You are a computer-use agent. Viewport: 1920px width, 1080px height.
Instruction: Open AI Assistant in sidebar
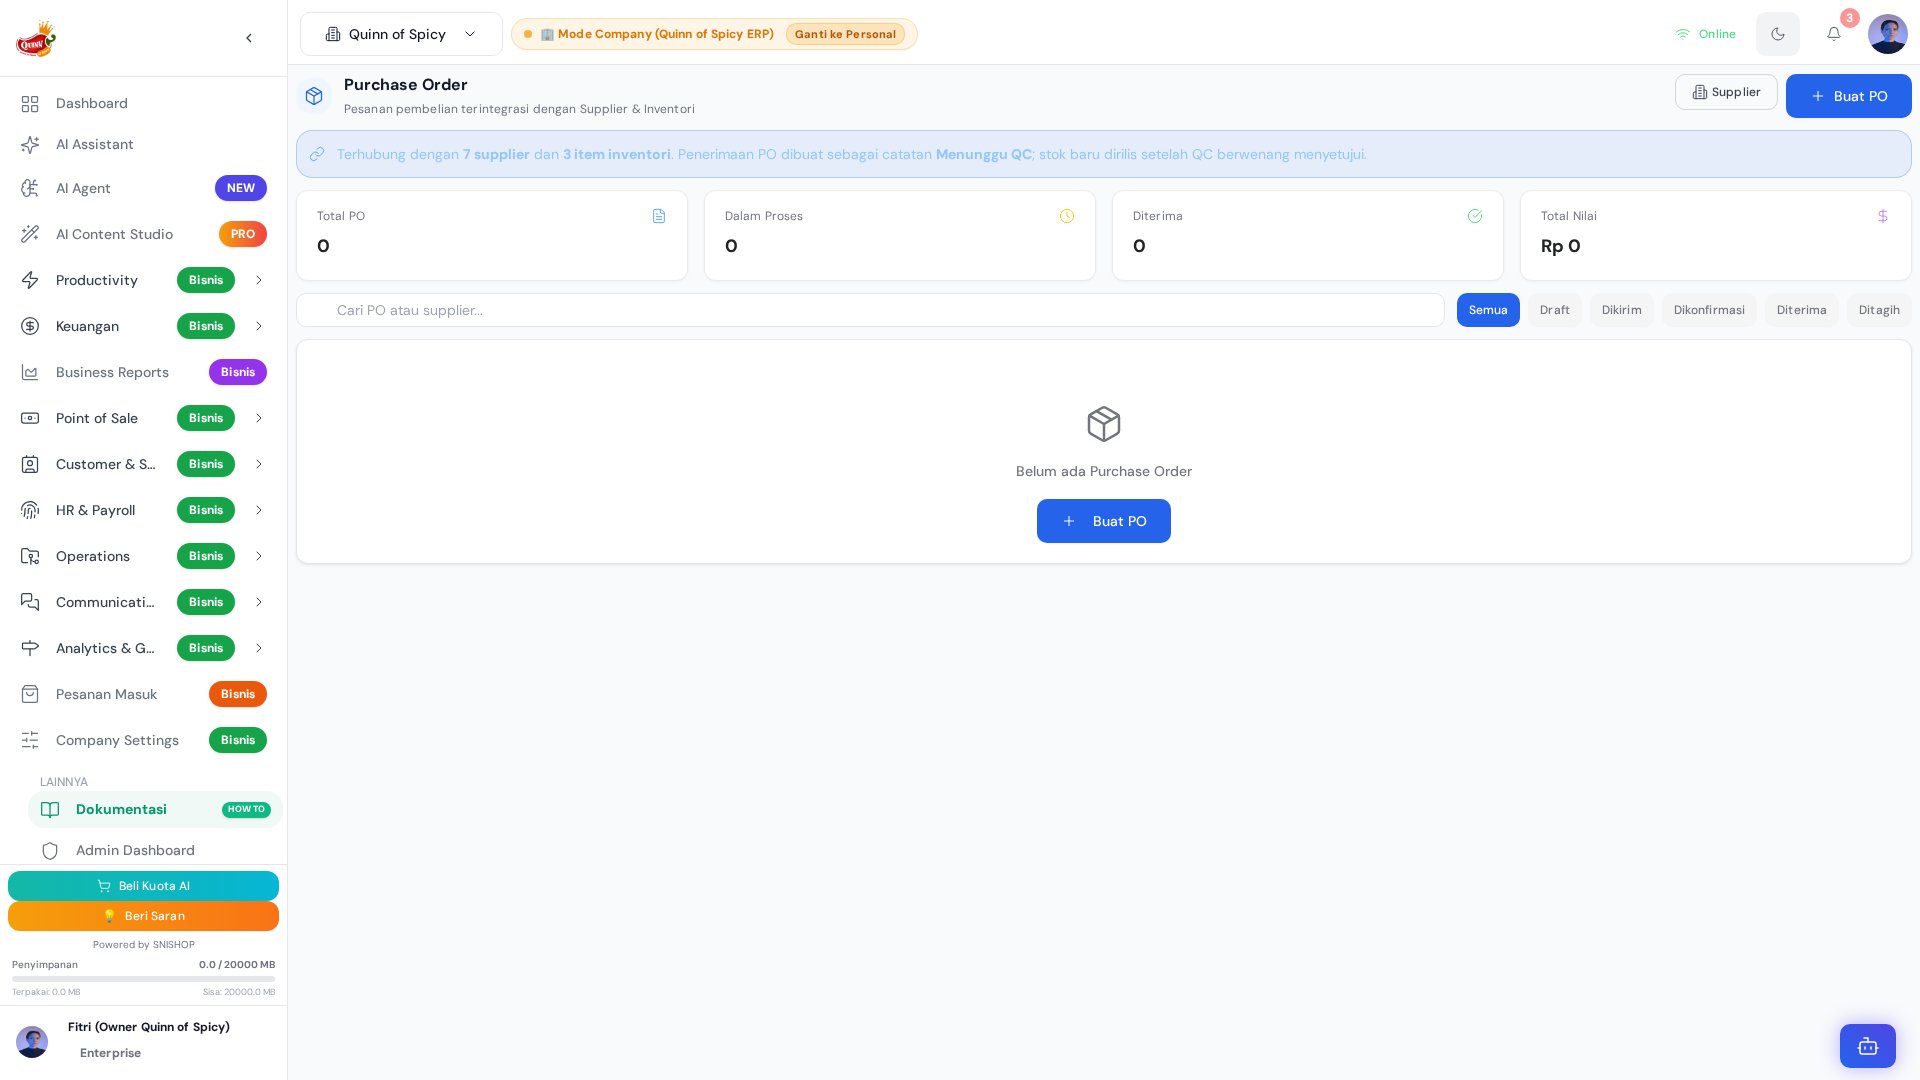(x=143, y=145)
